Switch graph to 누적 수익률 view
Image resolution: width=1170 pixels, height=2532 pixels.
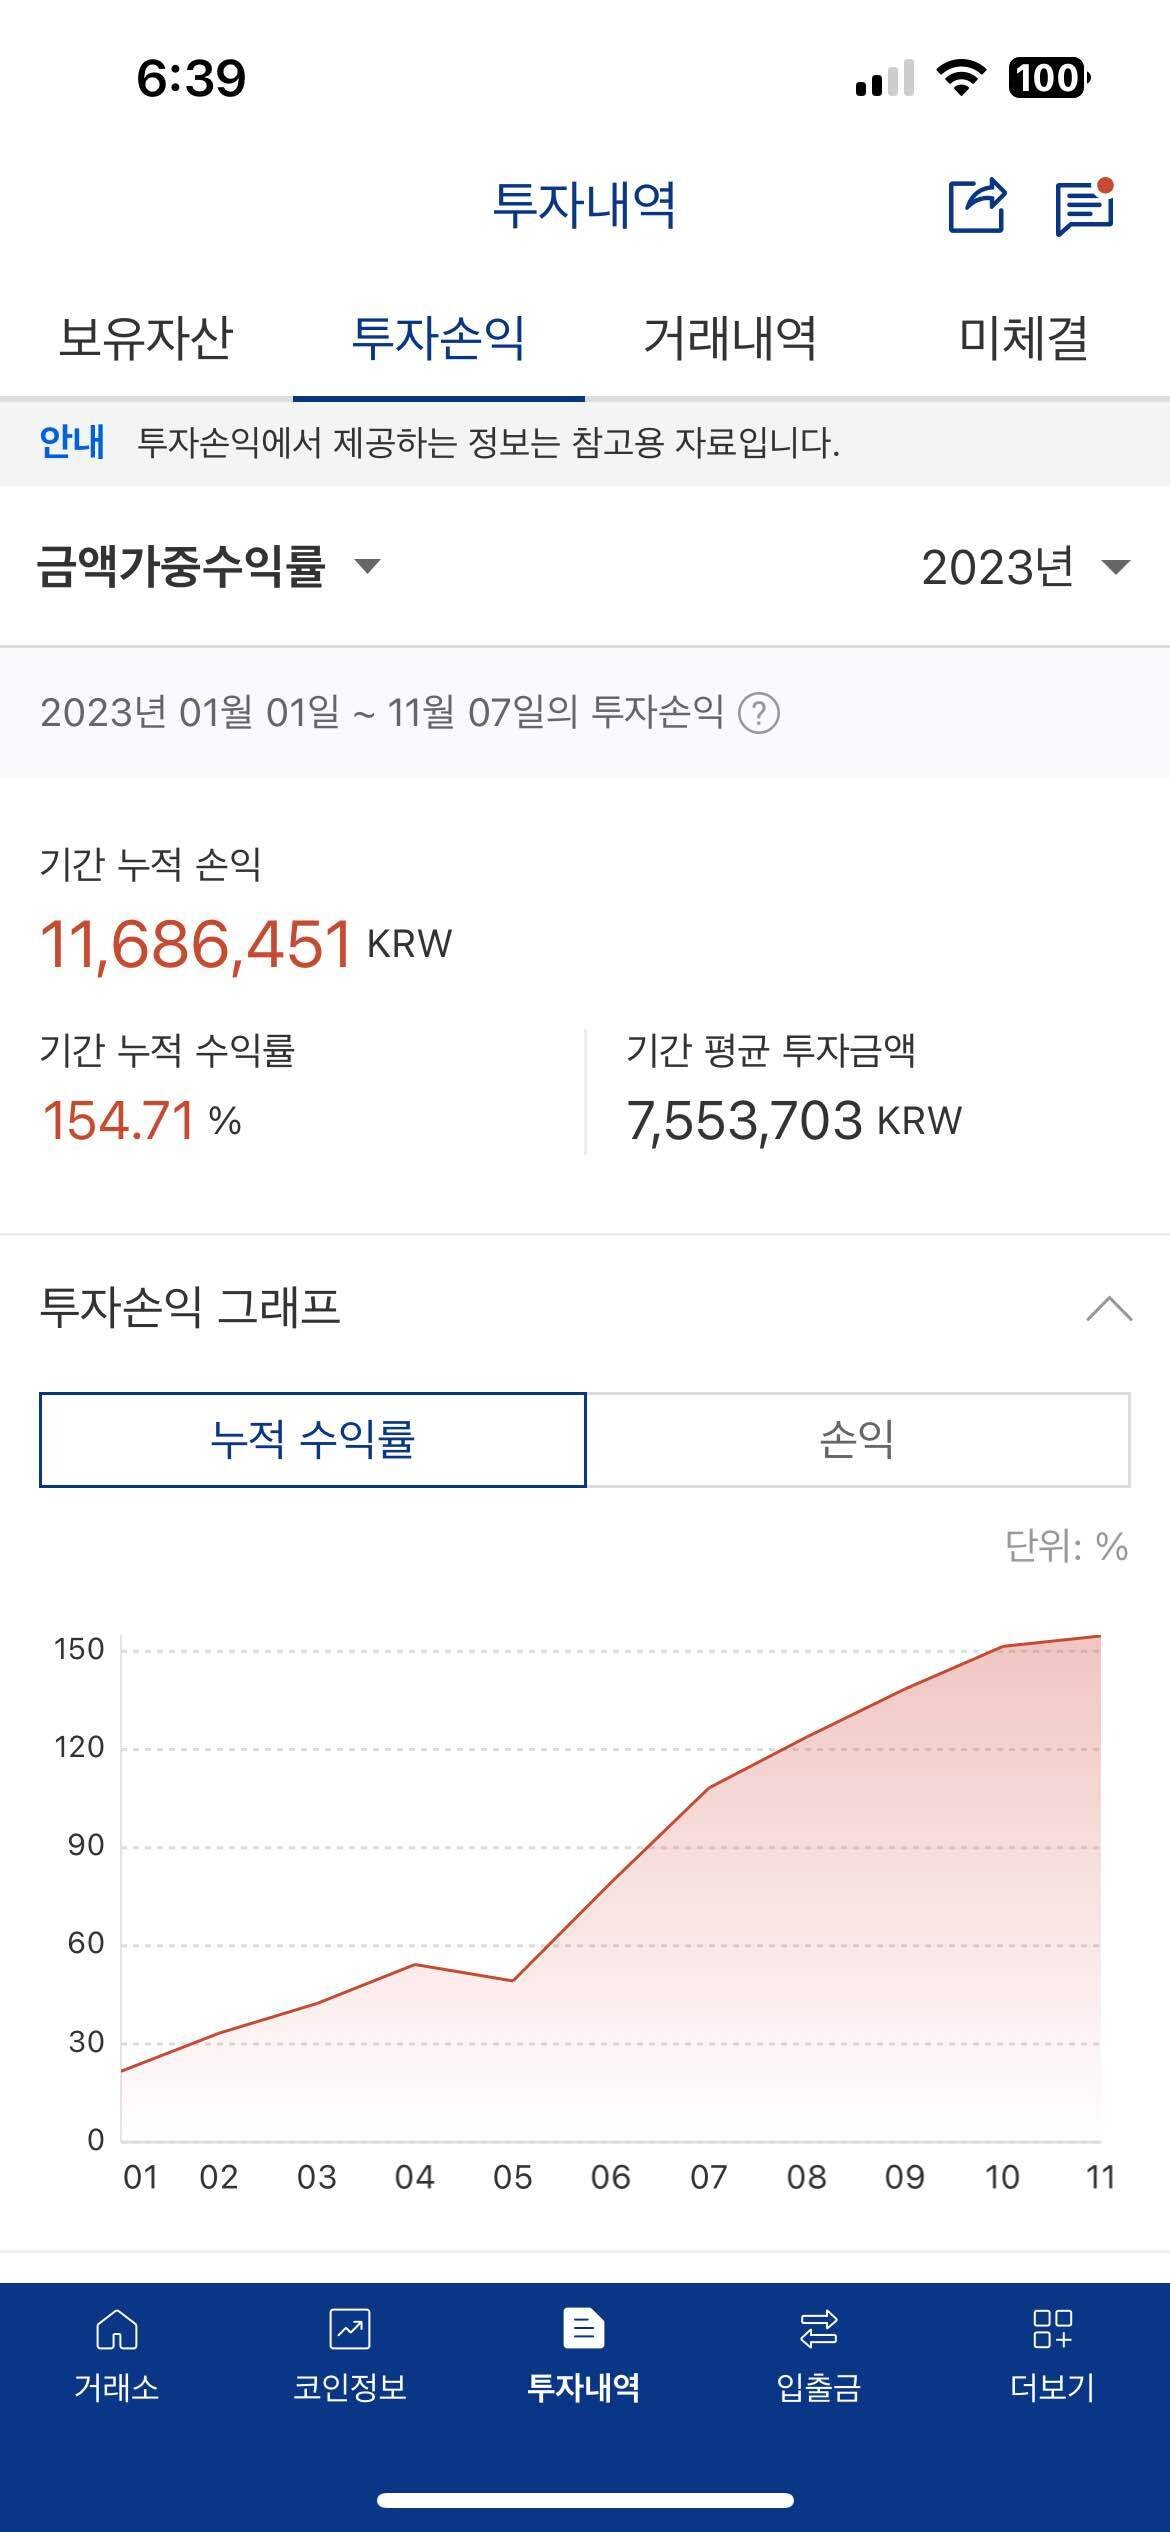[312, 1440]
